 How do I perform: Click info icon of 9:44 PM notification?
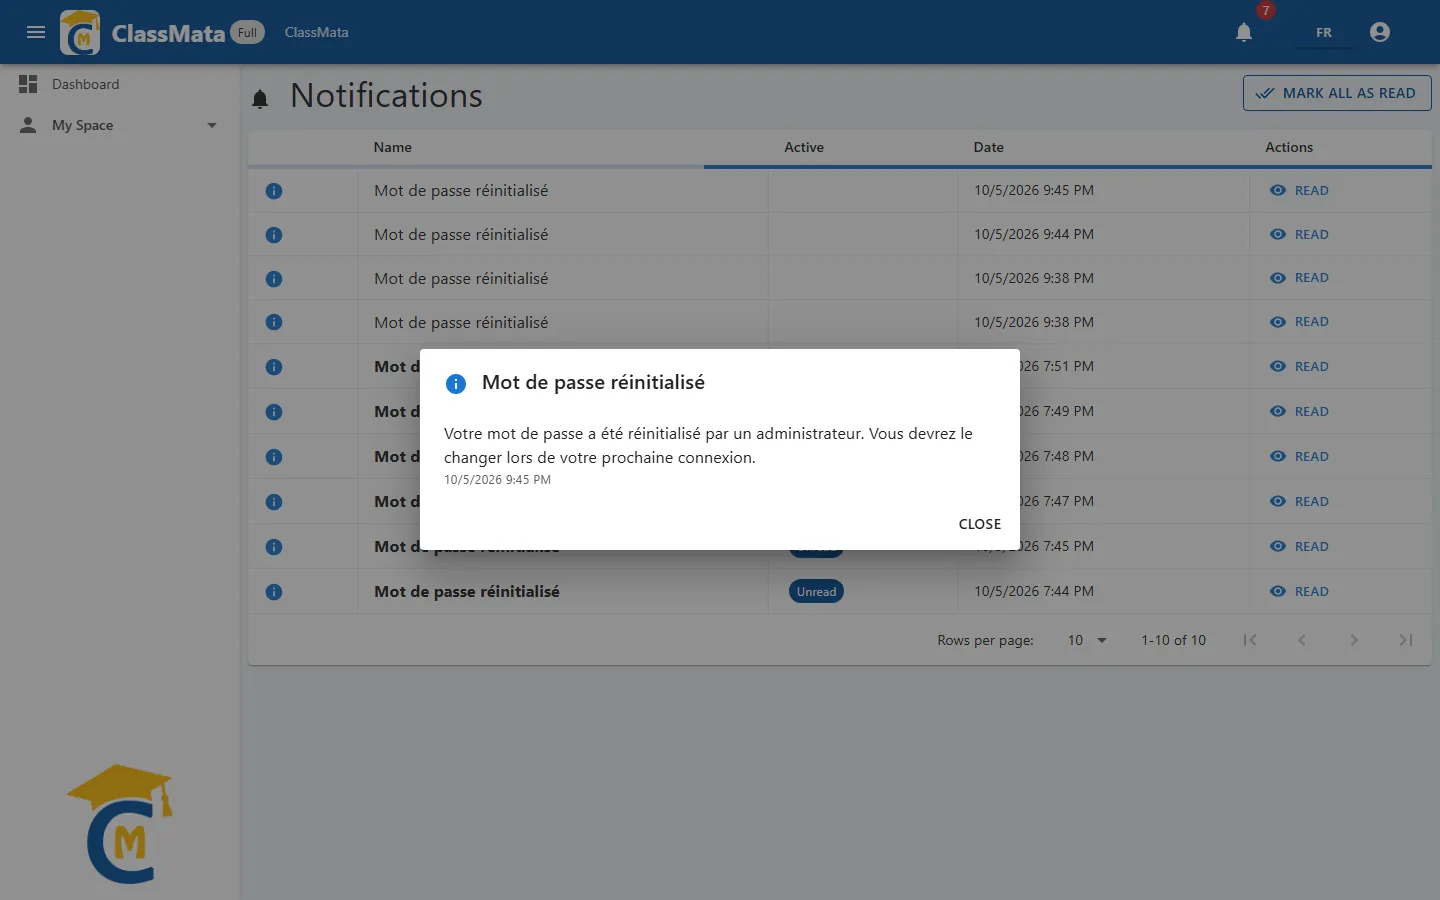pos(274,235)
